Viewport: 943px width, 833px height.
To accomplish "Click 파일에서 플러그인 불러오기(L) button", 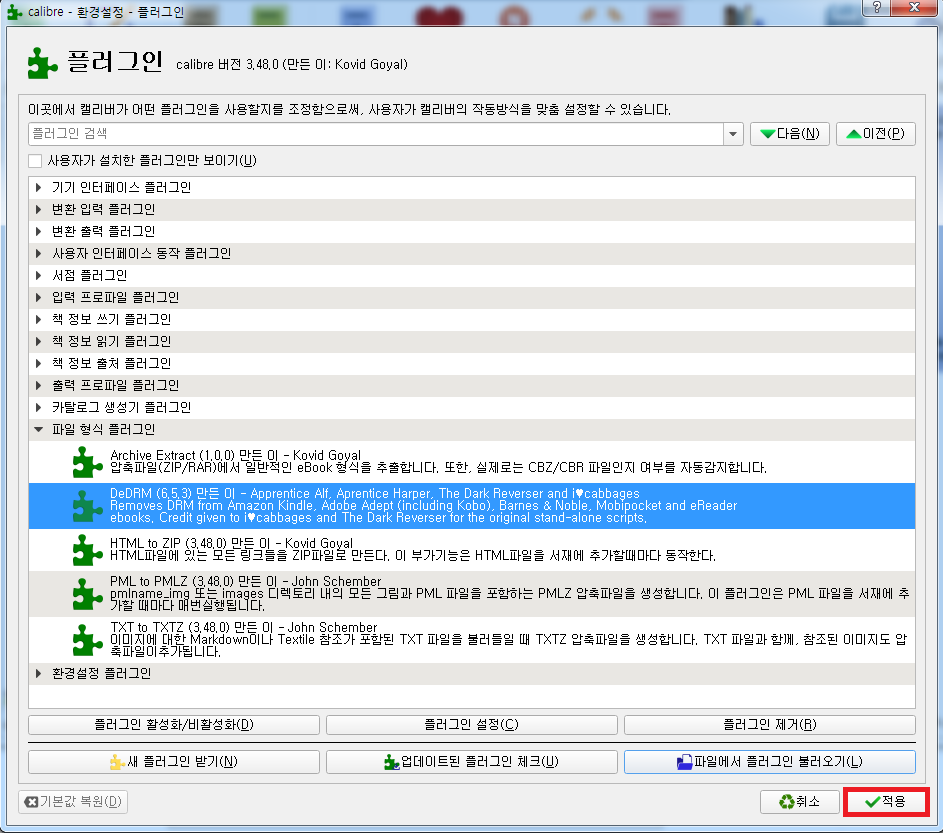I will coord(770,762).
